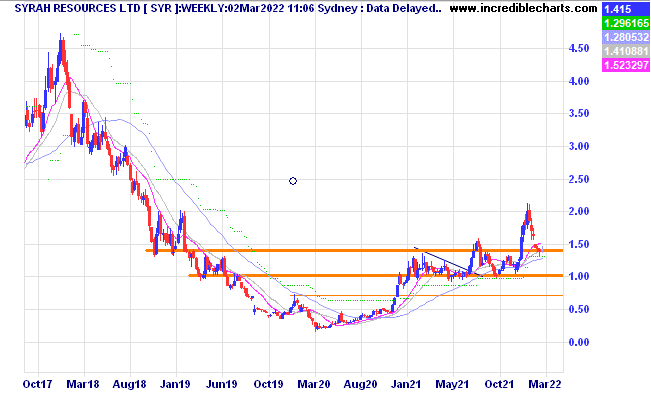This screenshot has width=651, height=395.
Task: Click the Oct21 date axis label
Action: click(x=499, y=384)
